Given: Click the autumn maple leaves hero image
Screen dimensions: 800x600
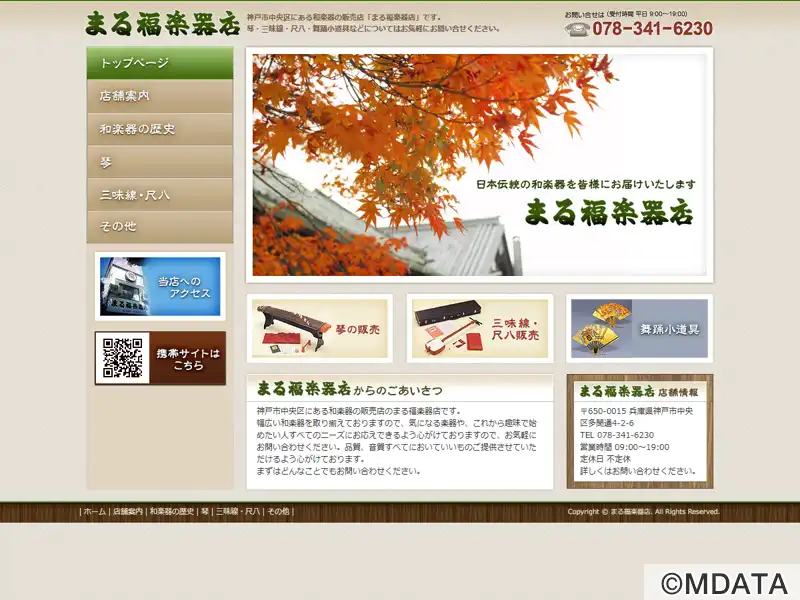Looking at the screenshot, I should pyautogui.click(x=479, y=165).
